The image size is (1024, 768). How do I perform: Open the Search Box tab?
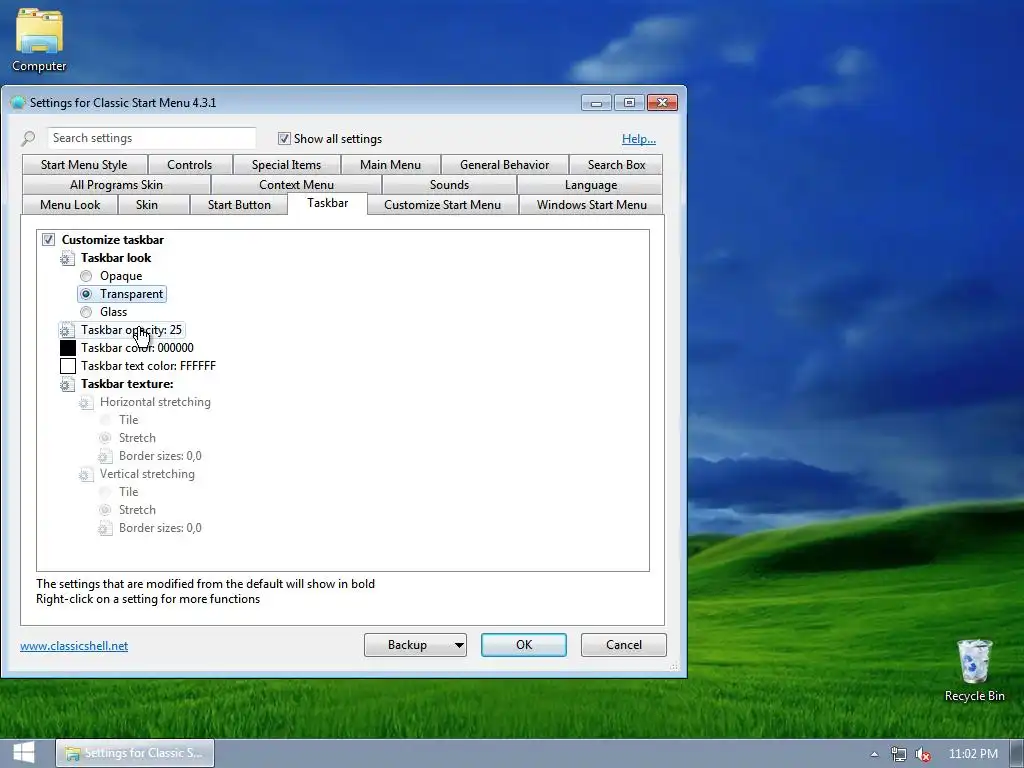616,165
